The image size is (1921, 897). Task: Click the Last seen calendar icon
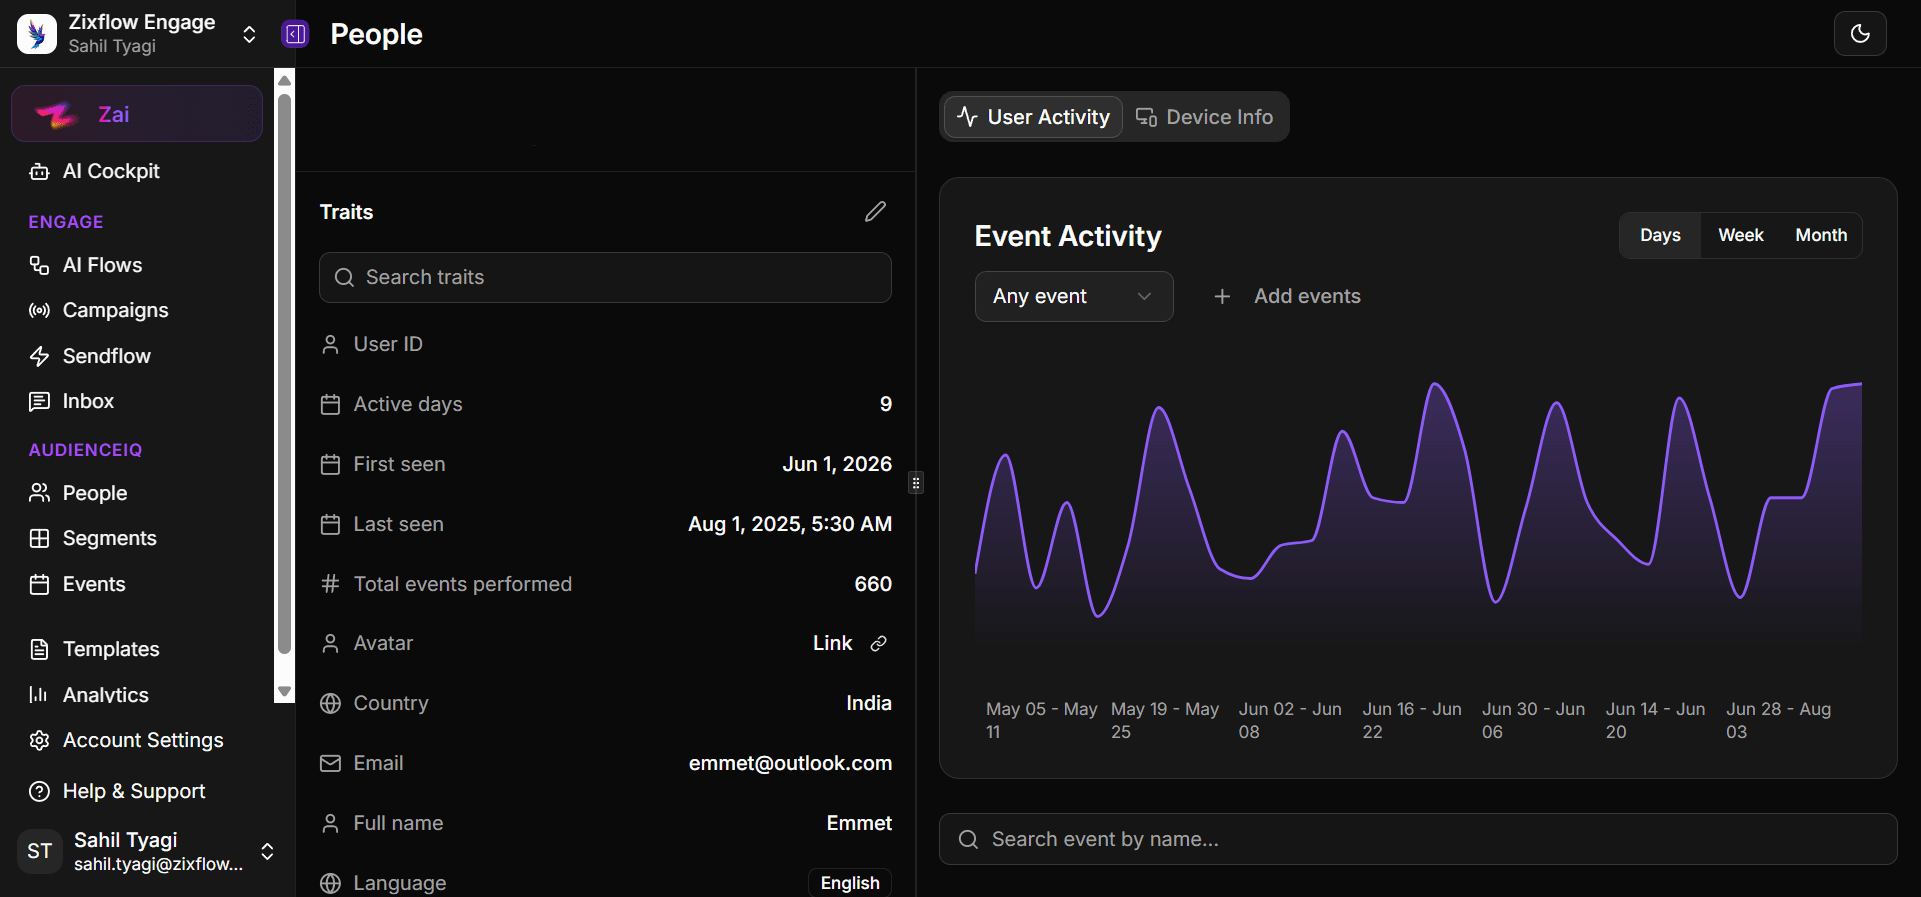(330, 524)
